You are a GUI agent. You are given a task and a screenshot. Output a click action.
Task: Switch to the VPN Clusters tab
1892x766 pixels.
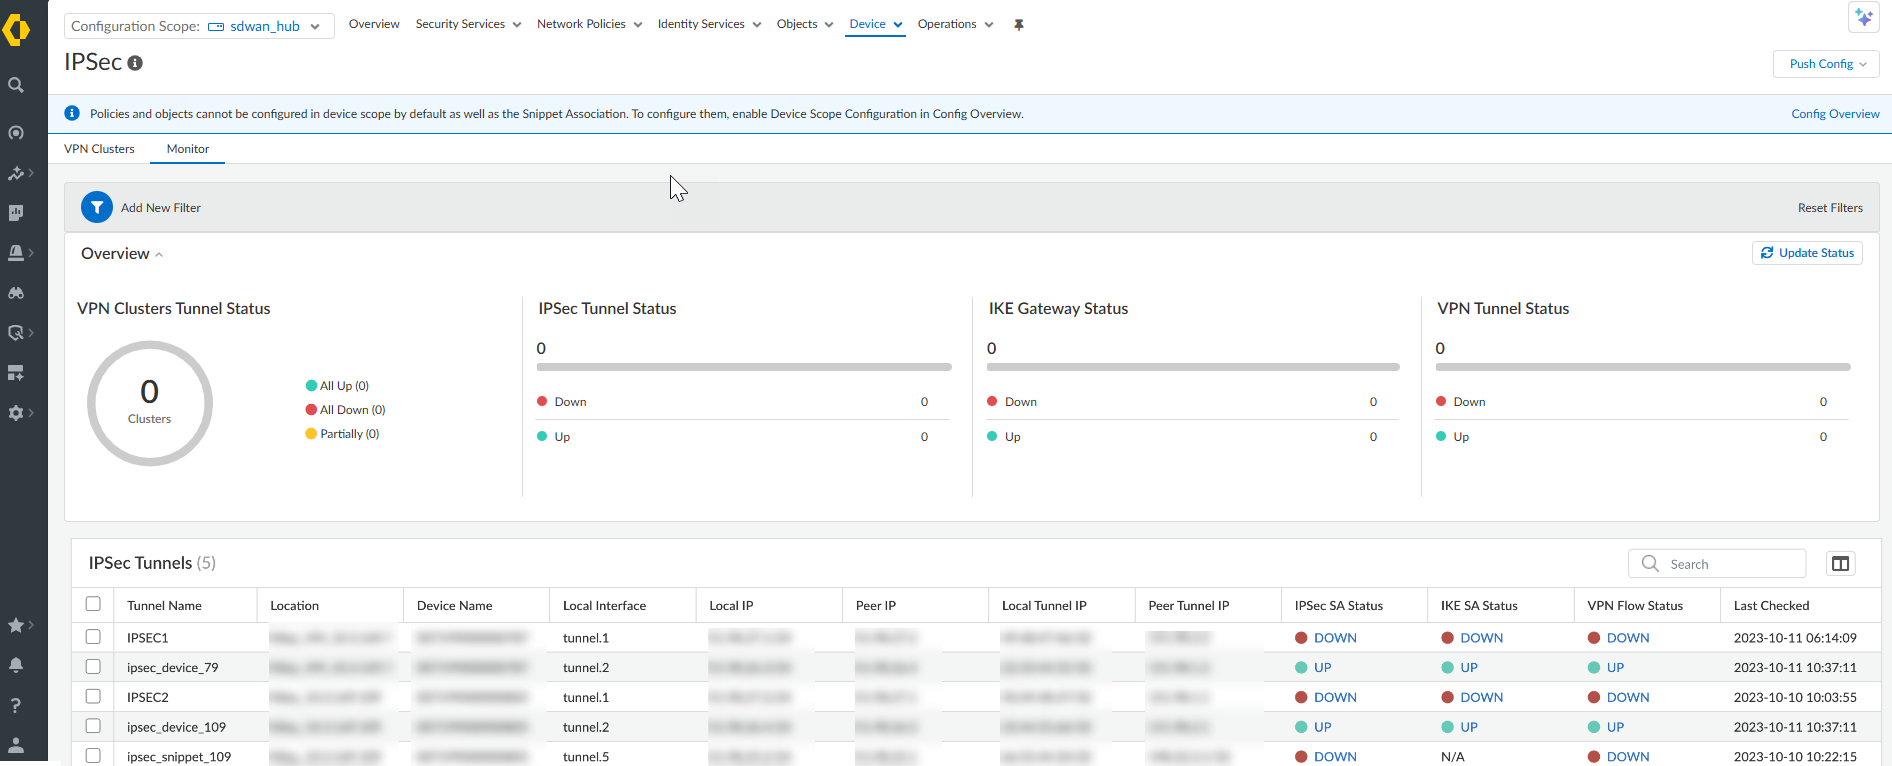tap(99, 149)
